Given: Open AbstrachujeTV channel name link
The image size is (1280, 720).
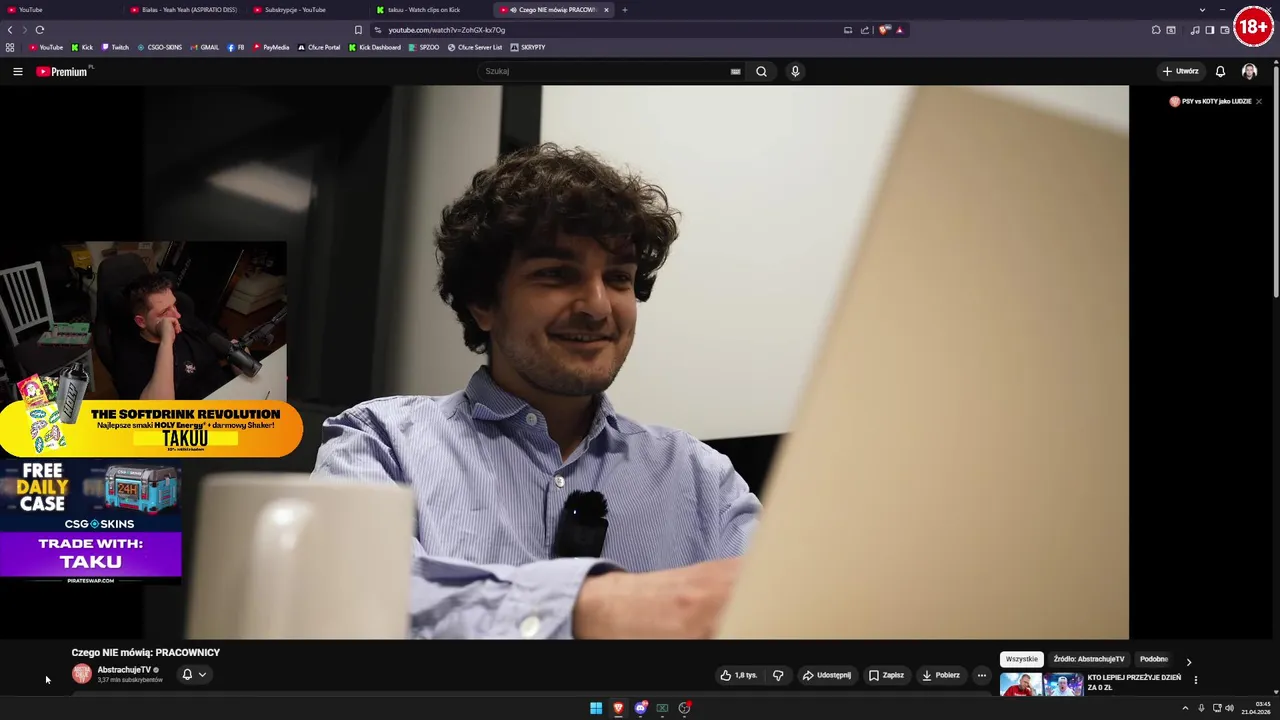Looking at the screenshot, I should (x=124, y=670).
